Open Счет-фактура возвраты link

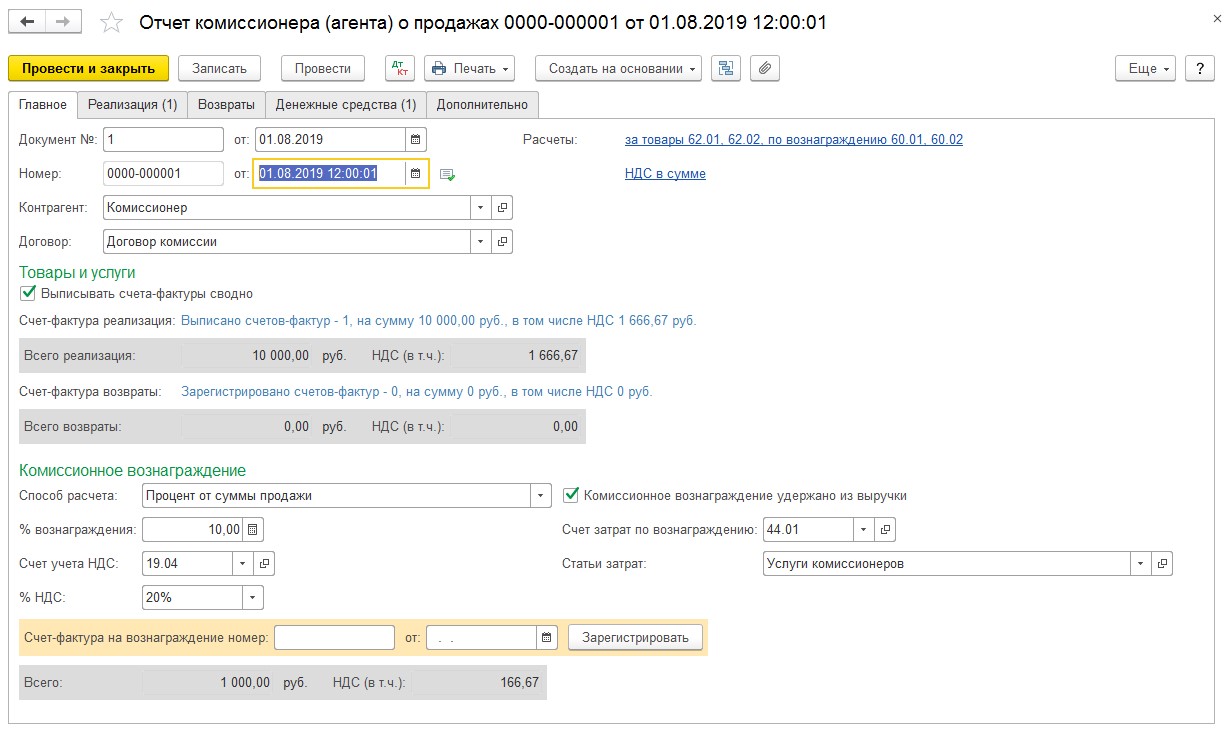(417, 392)
